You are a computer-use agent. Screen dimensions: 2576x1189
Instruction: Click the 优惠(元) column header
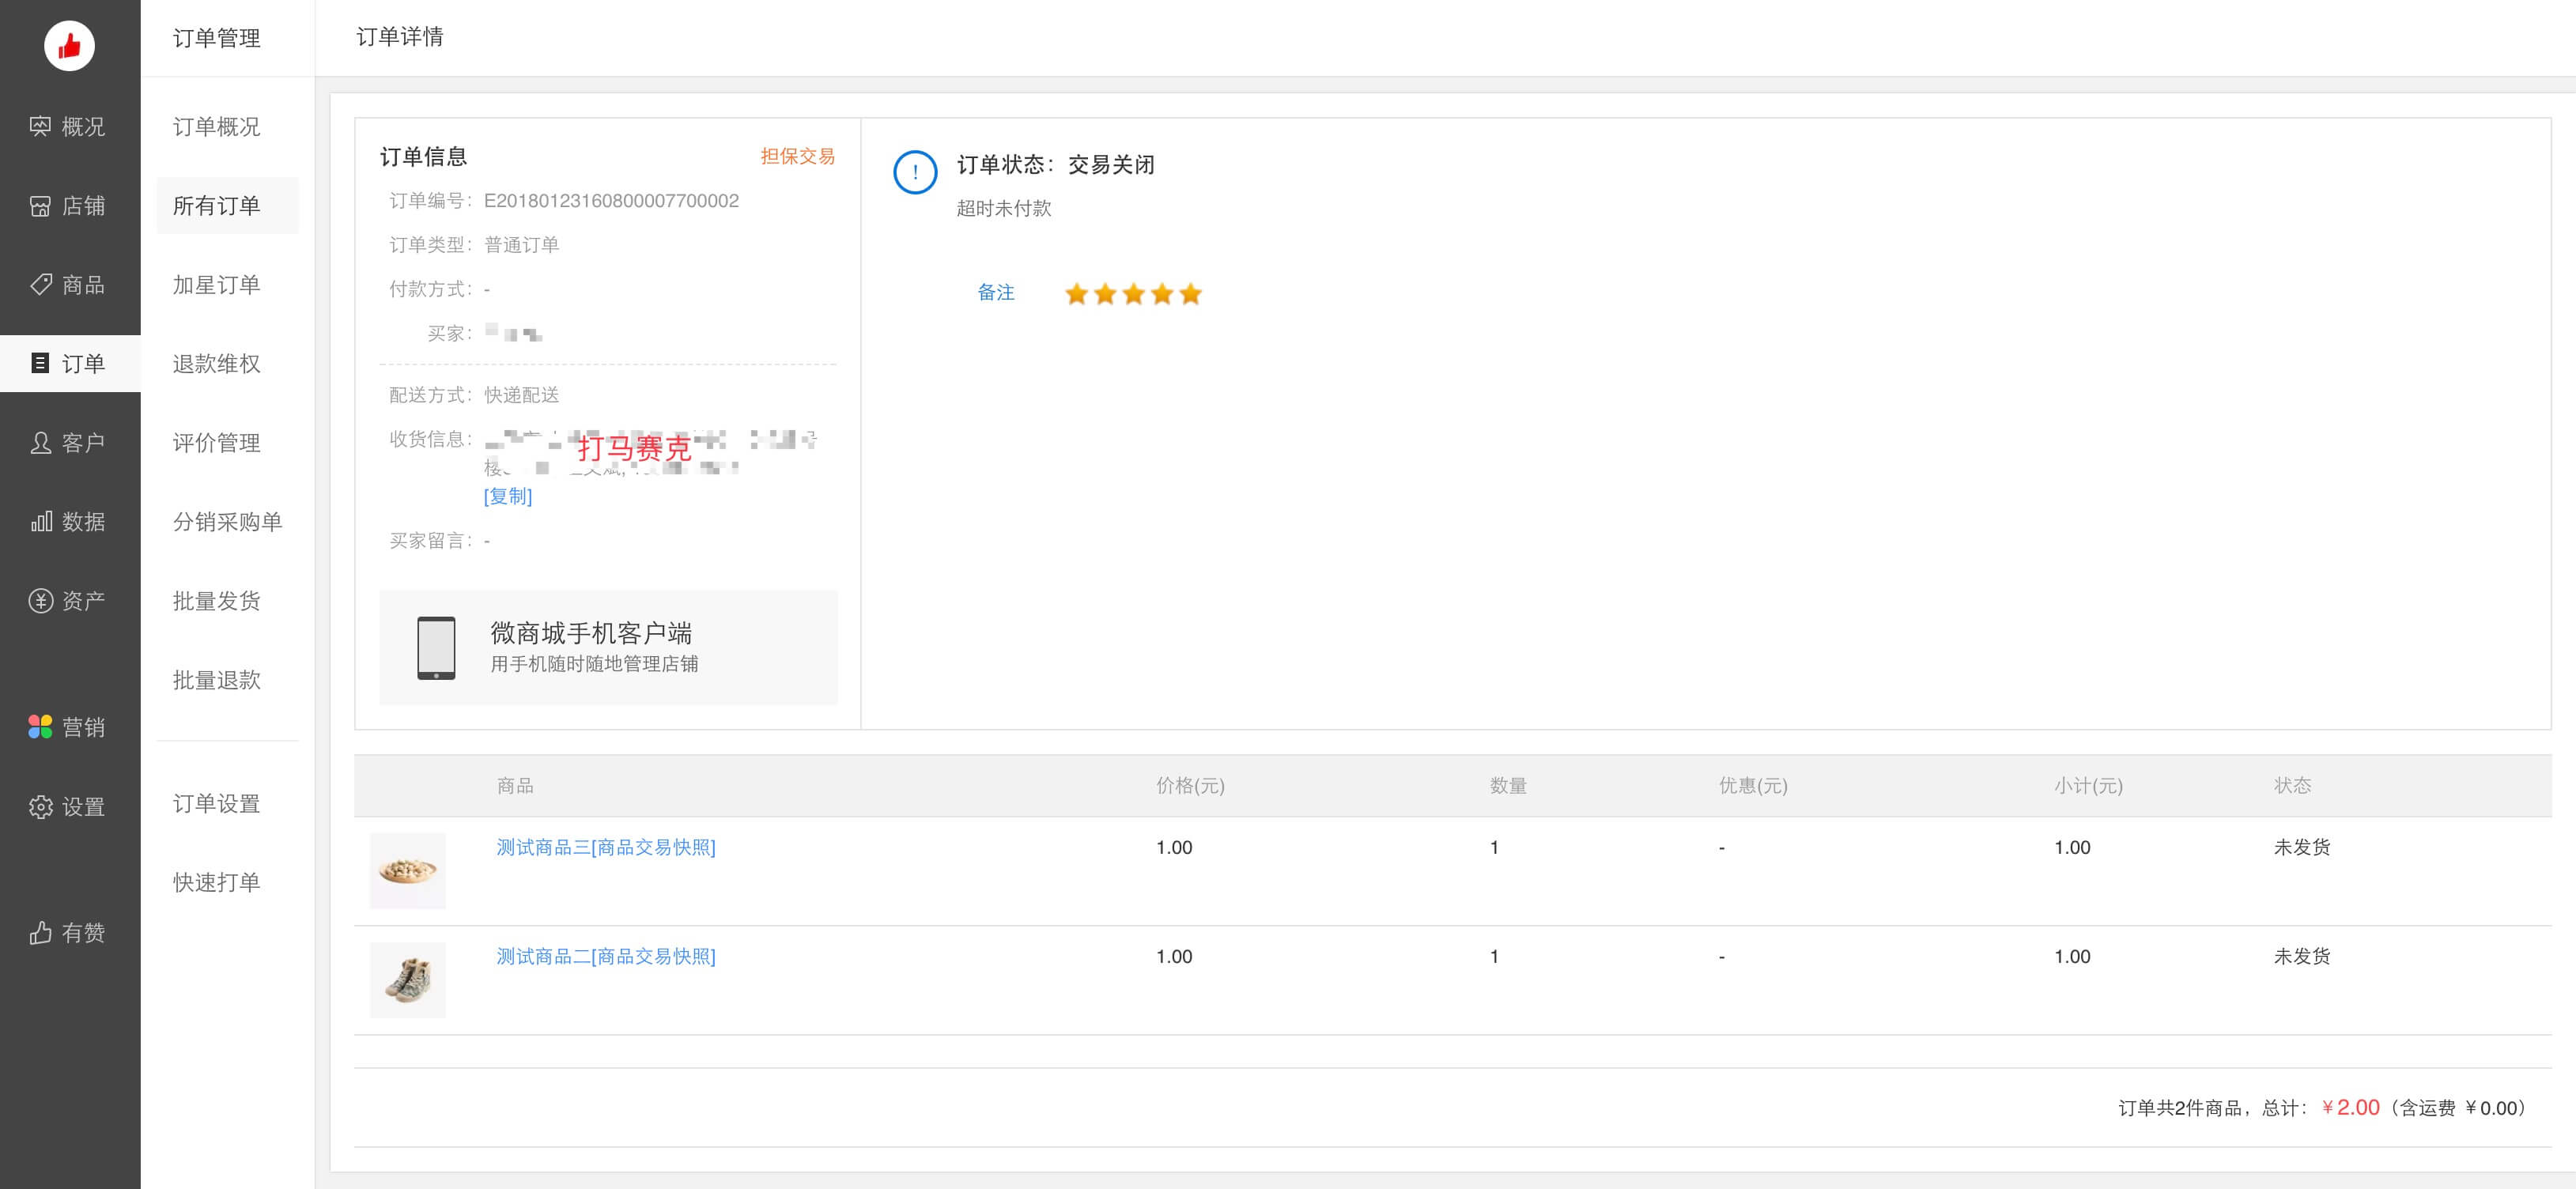click(1753, 785)
